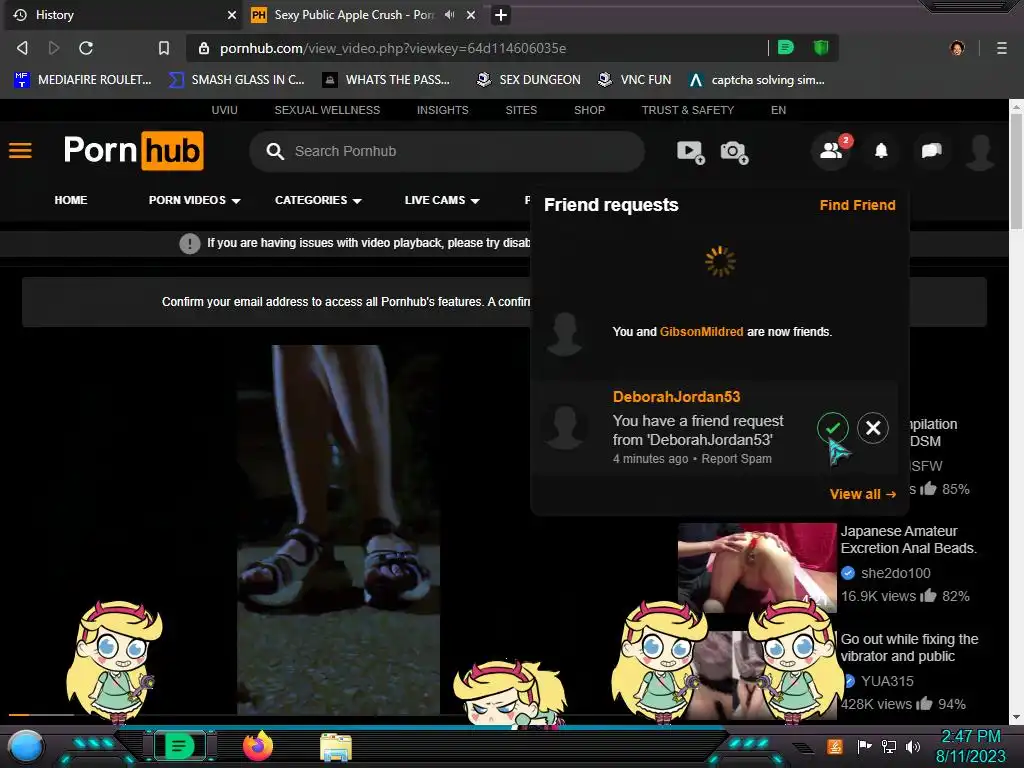Open VNC FUN bookmark
The width and height of the screenshot is (1024, 768).
(635, 80)
